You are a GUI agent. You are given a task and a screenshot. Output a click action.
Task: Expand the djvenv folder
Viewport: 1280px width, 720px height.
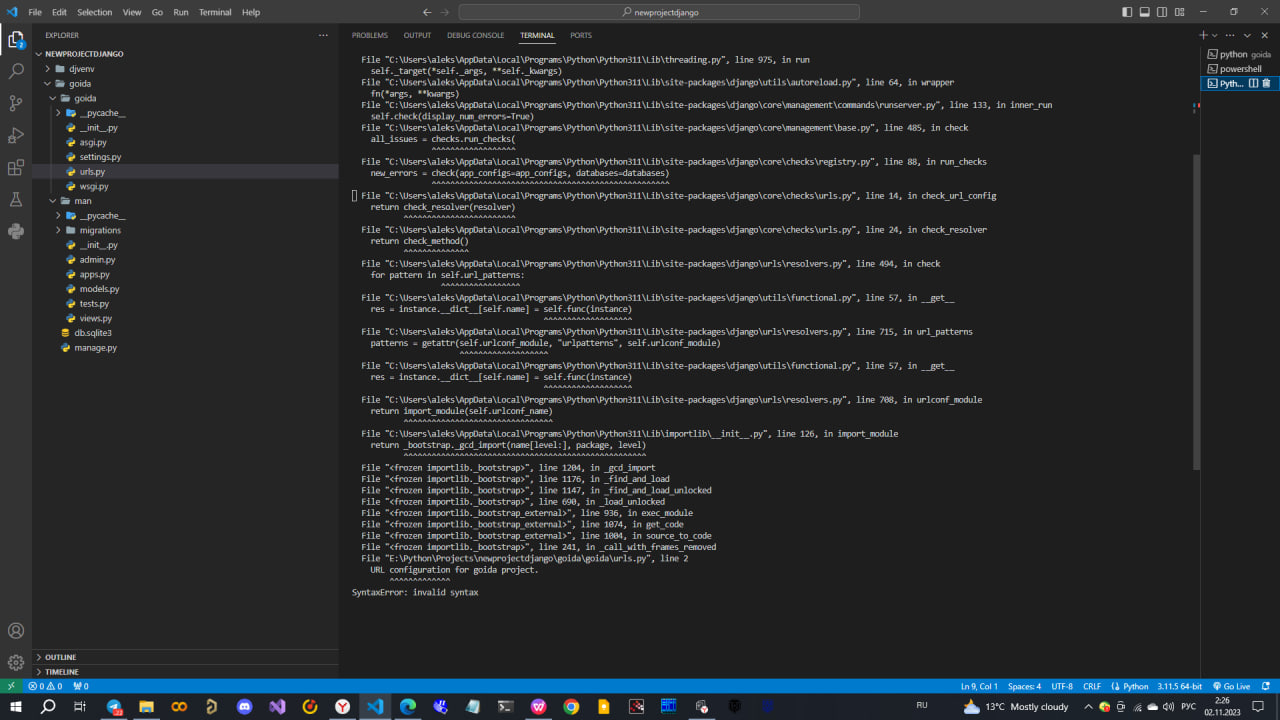(185, 69)
